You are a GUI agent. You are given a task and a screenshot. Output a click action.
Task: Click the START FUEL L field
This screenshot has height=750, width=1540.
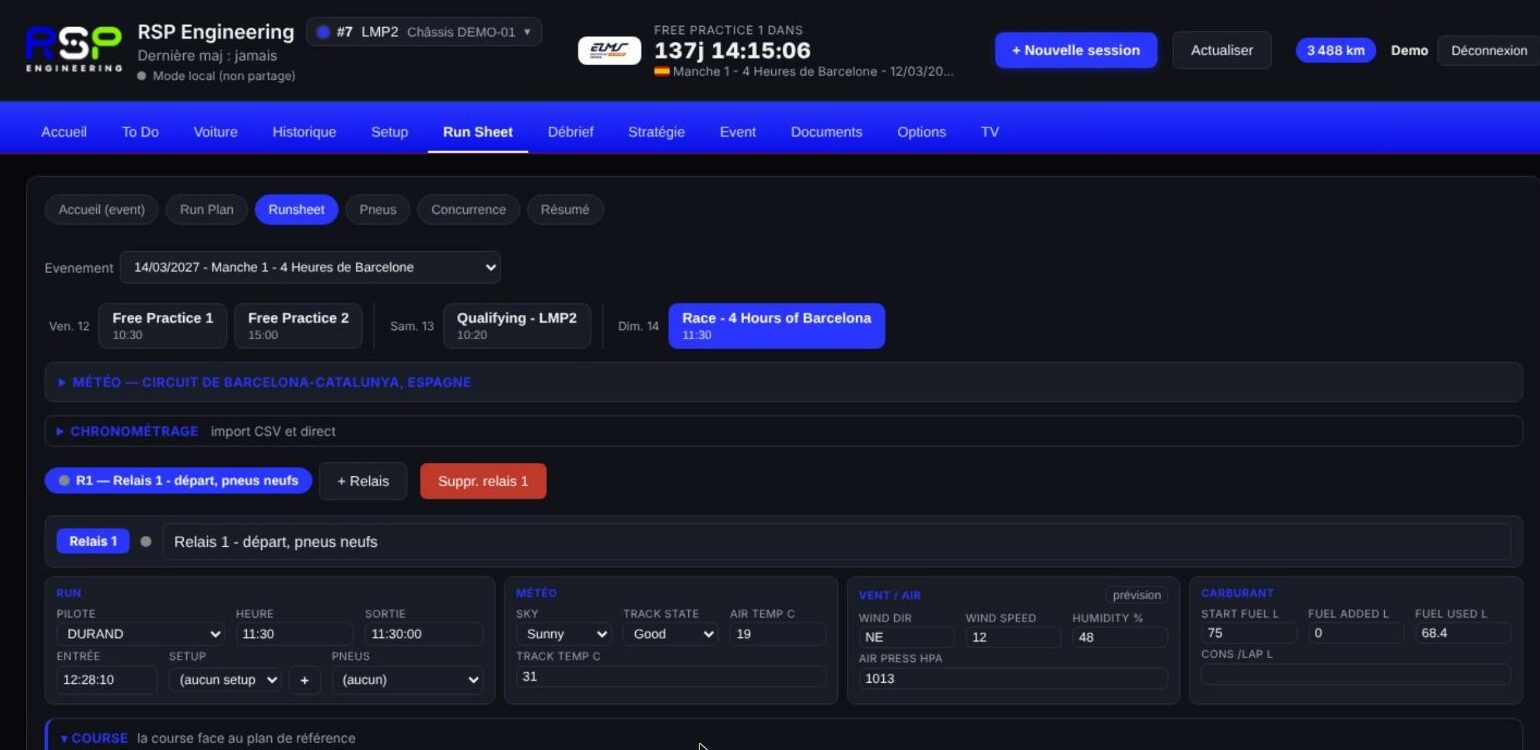pos(1249,633)
